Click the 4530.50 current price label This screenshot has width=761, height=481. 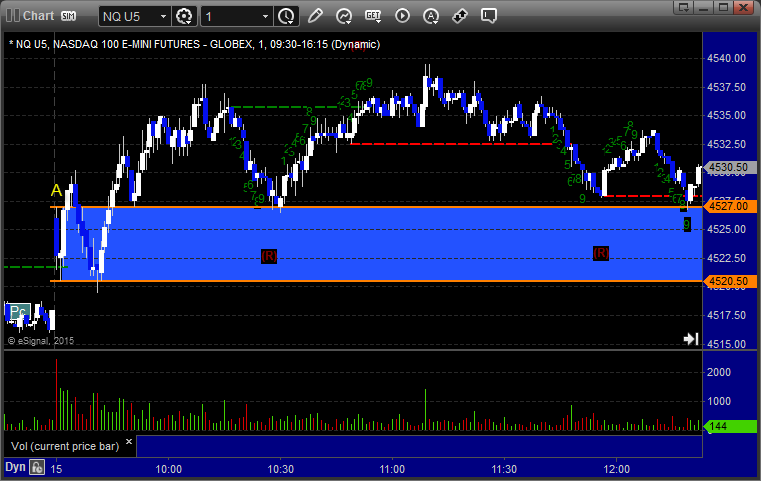click(x=729, y=167)
